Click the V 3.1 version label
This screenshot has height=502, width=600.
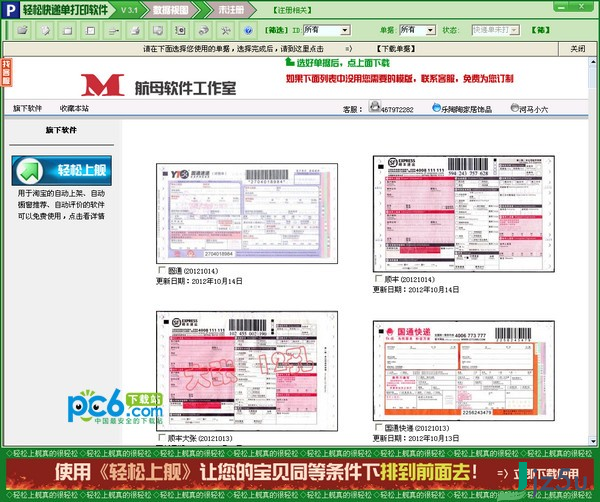[129, 10]
